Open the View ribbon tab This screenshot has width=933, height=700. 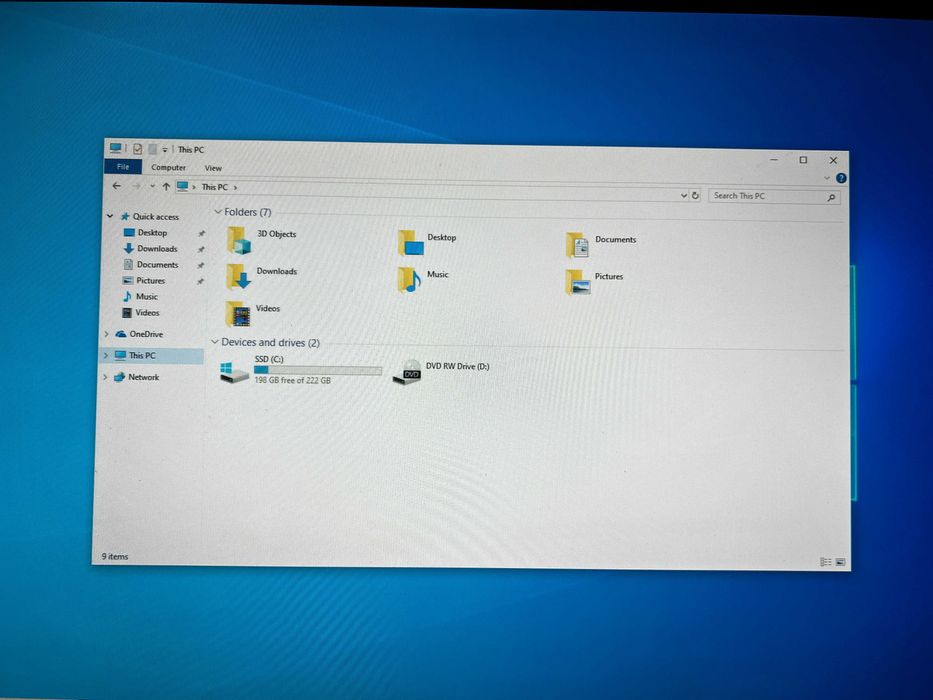tap(213, 168)
